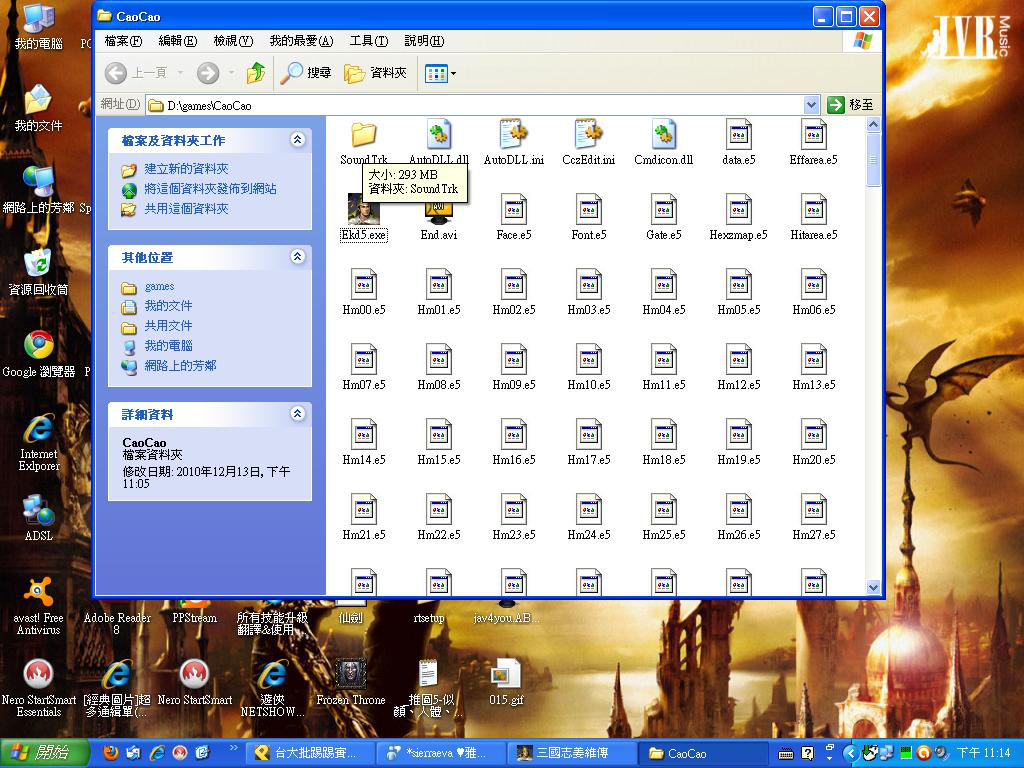Click the 建立新的資料夾 link
The height and width of the screenshot is (768, 1024).
pyautogui.click(x=186, y=170)
